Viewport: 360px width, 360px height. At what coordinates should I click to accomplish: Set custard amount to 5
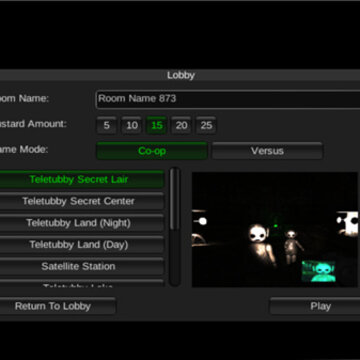[106, 125]
